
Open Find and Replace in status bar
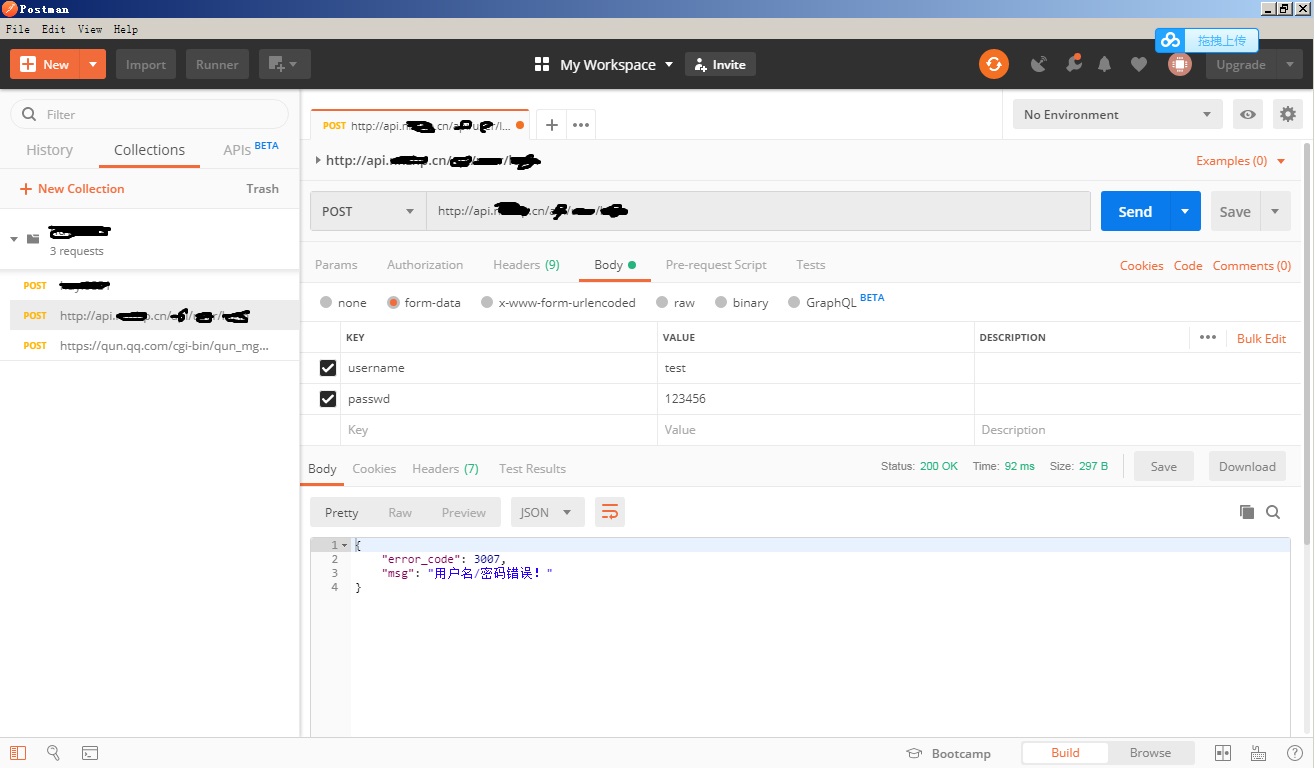(x=54, y=753)
